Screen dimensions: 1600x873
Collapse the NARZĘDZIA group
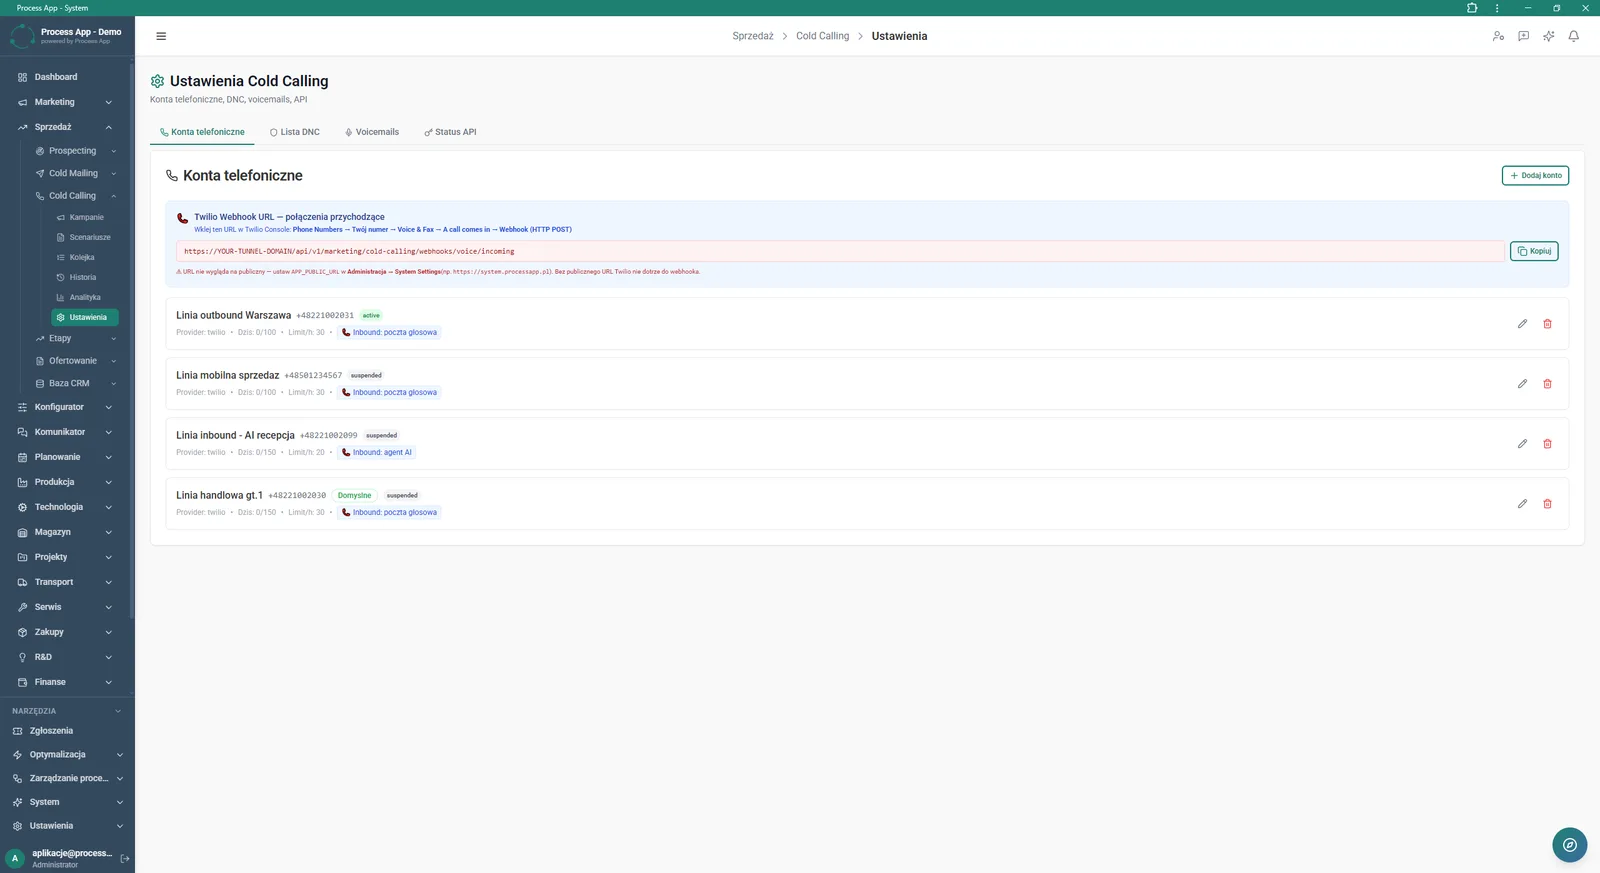pyautogui.click(x=67, y=711)
